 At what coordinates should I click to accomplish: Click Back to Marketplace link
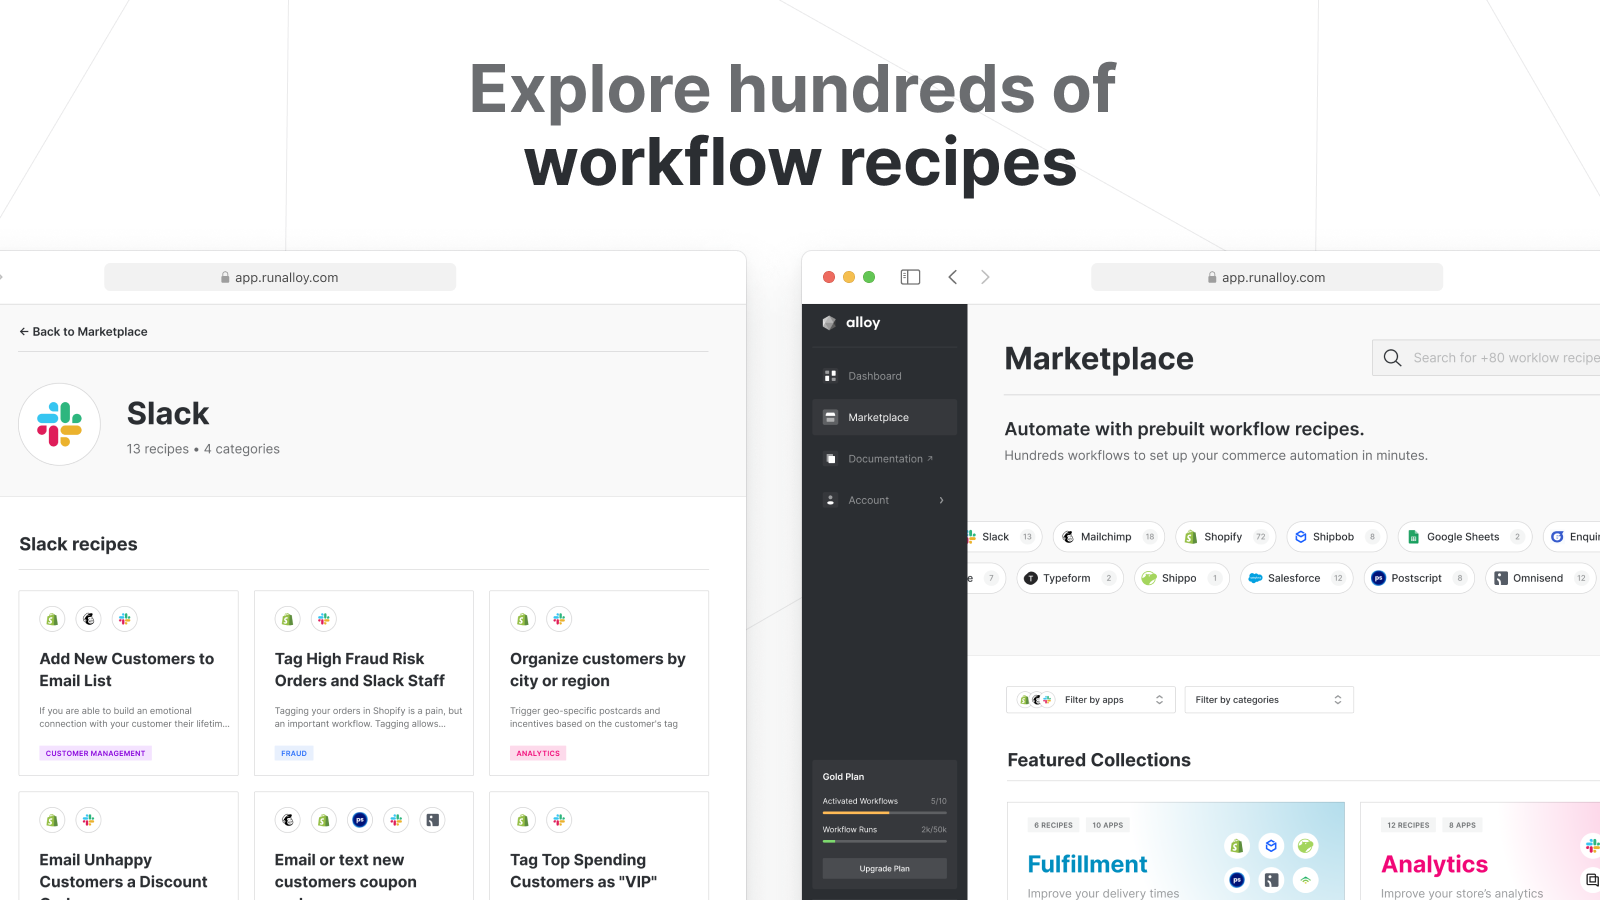(x=83, y=331)
